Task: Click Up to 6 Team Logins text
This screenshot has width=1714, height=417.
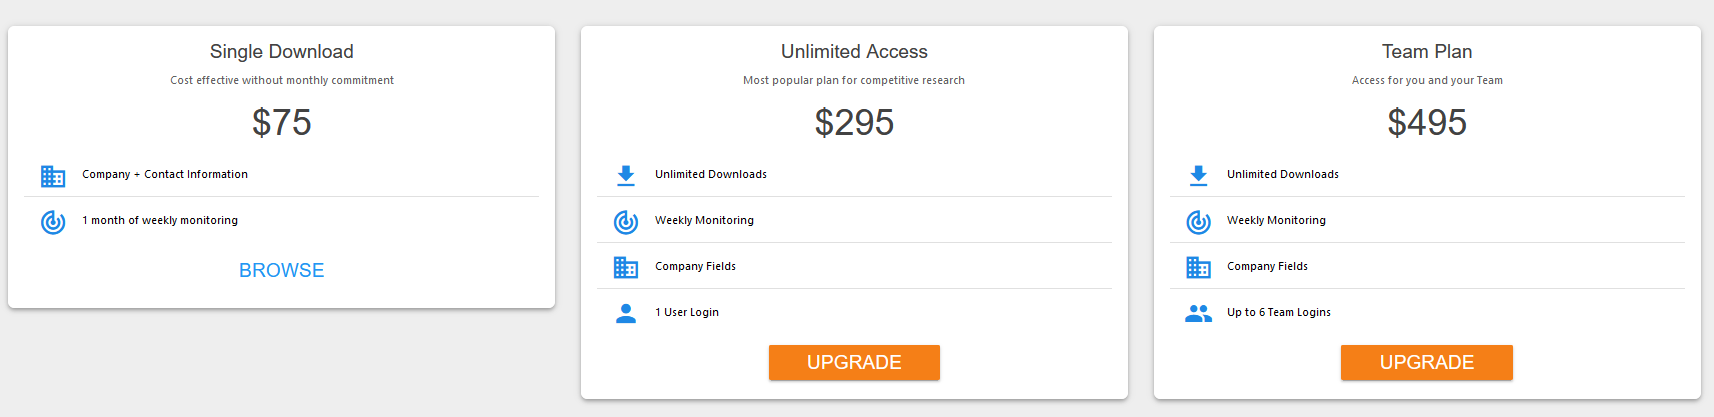Action: tap(1279, 312)
